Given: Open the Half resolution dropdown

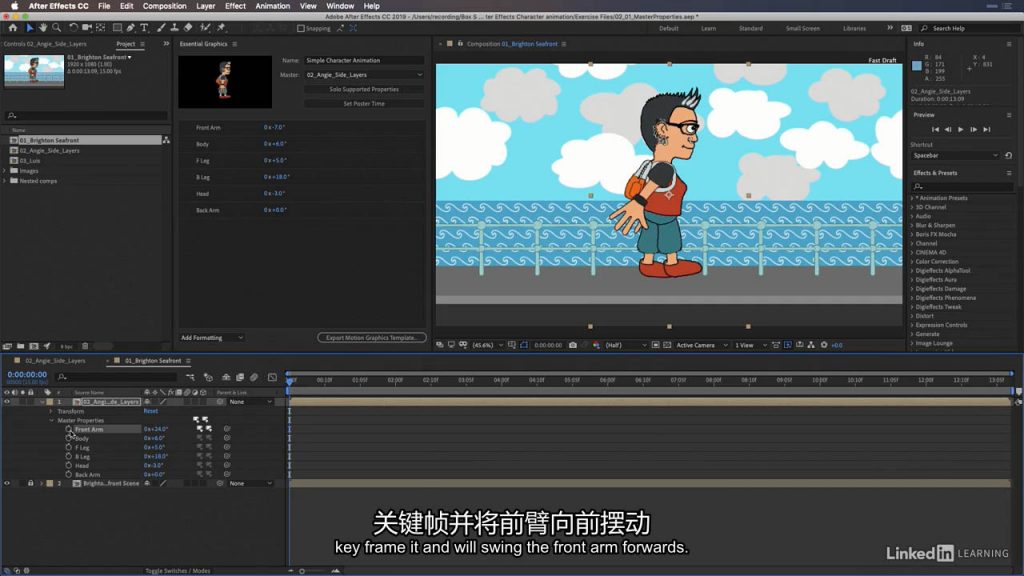Looking at the screenshot, I should [626, 345].
